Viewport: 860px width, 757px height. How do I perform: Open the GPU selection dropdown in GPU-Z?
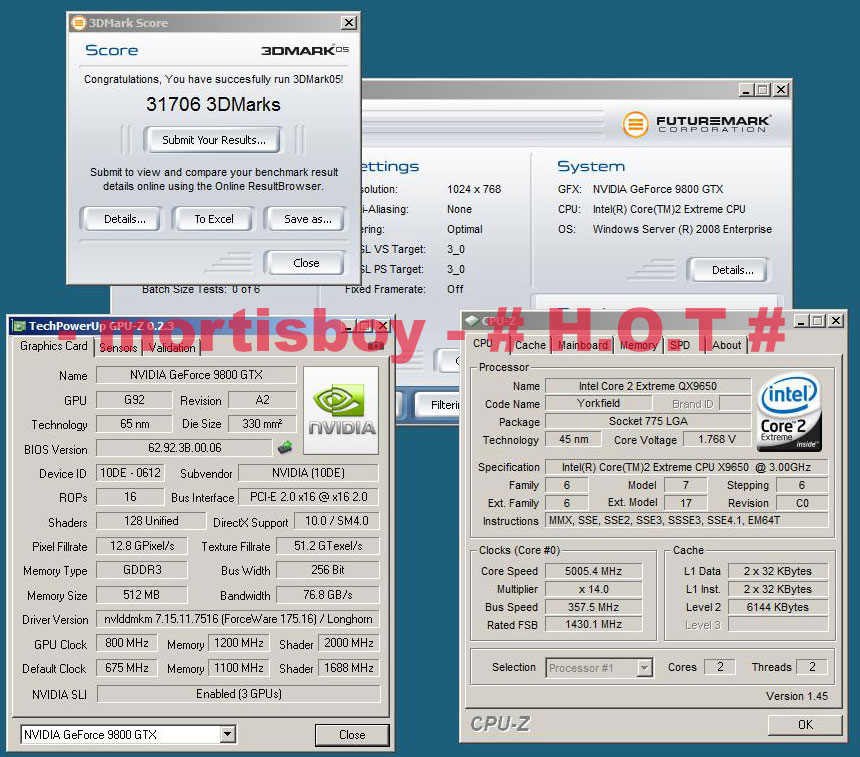click(228, 734)
